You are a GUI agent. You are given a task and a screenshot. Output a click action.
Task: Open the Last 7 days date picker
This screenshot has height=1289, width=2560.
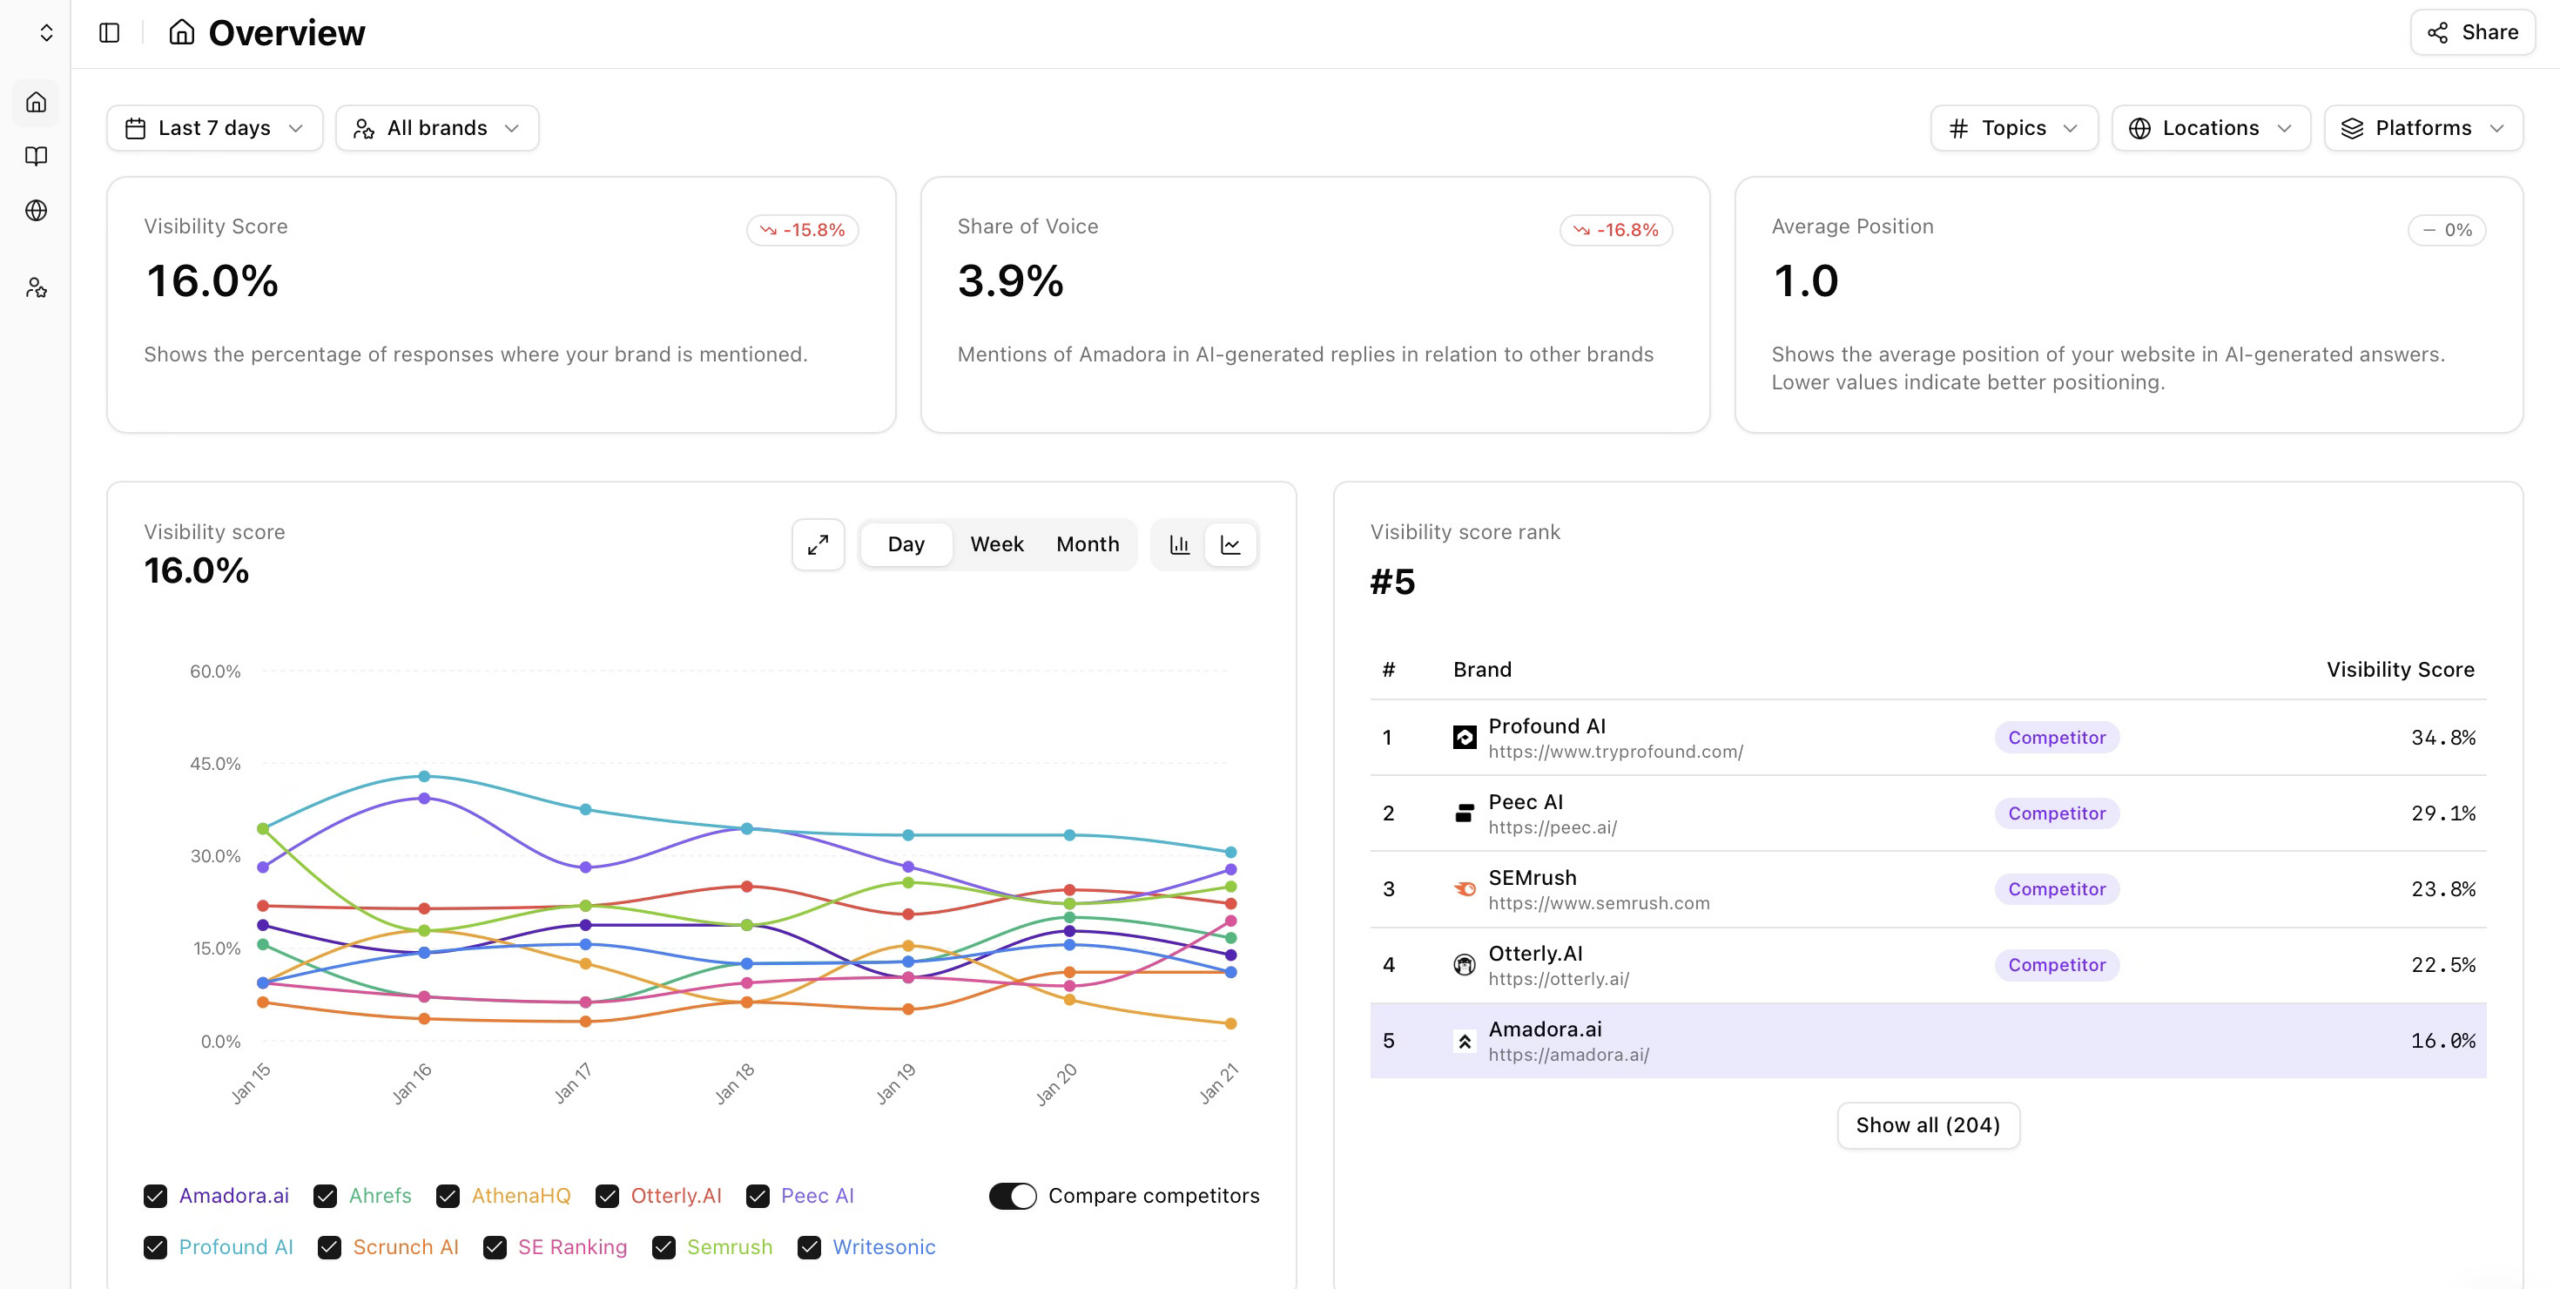point(213,127)
